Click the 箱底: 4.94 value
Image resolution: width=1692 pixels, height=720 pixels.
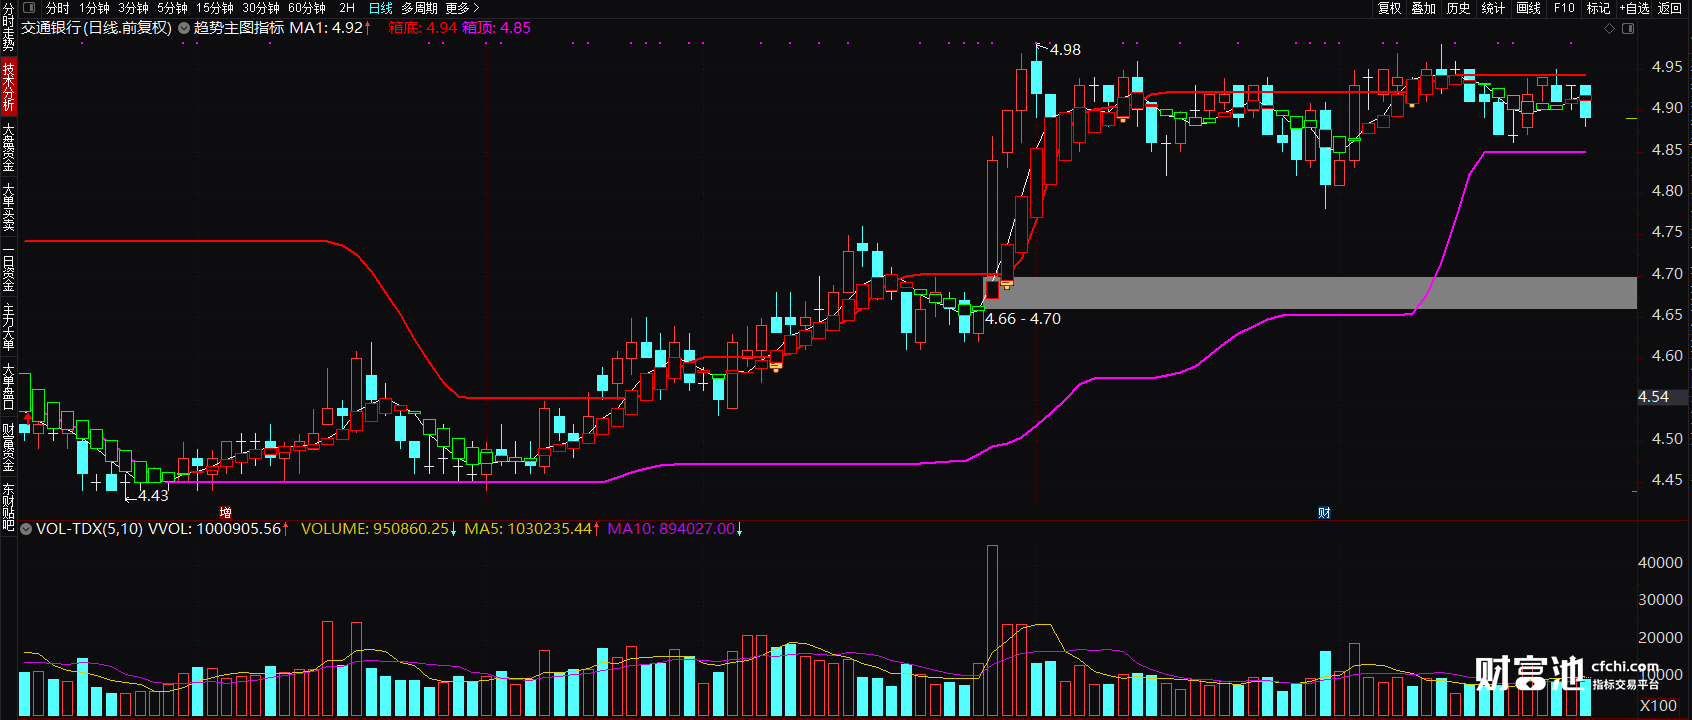pos(422,28)
